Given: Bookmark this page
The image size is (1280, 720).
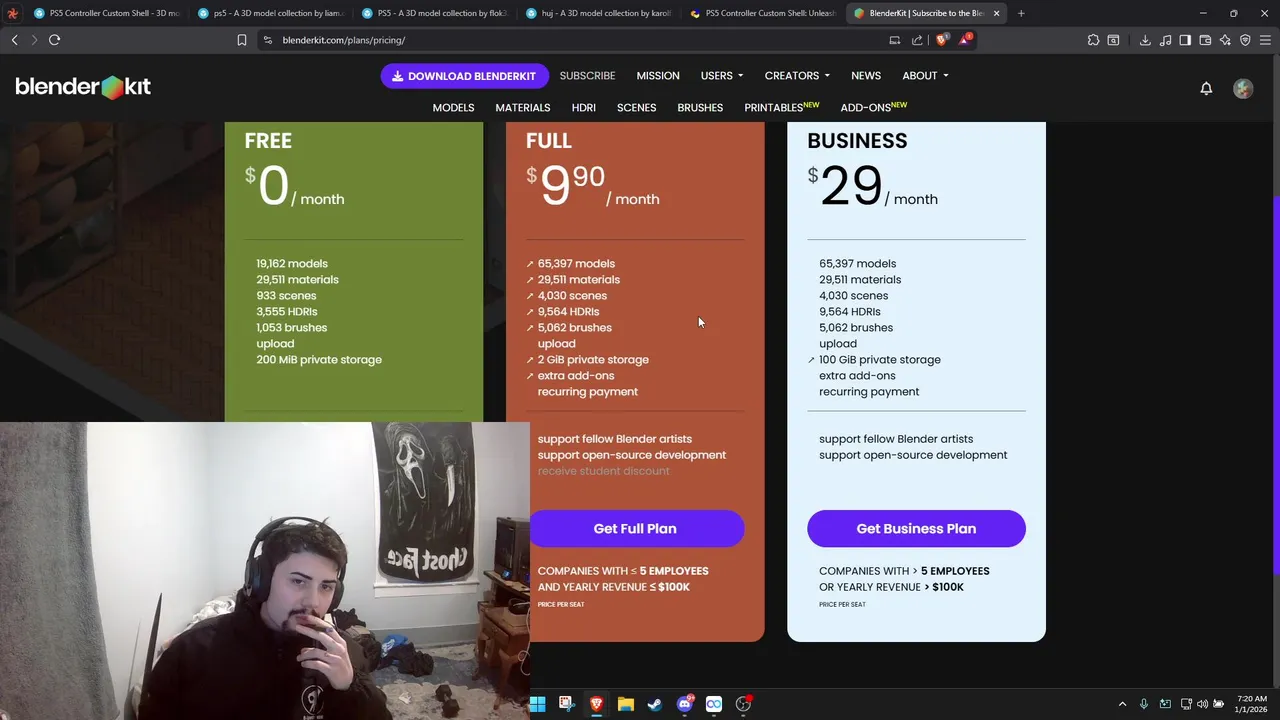Looking at the screenshot, I should (241, 40).
